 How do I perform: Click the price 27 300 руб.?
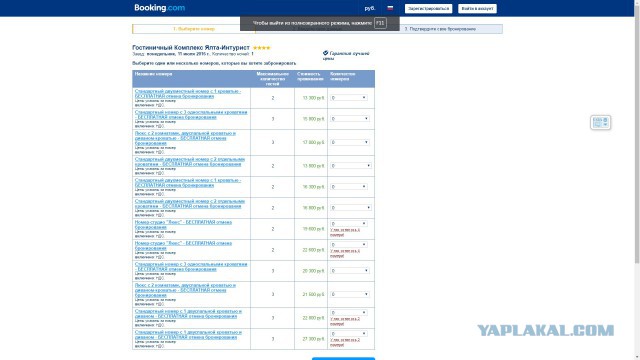pyautogui.click(x=313, y=339)
